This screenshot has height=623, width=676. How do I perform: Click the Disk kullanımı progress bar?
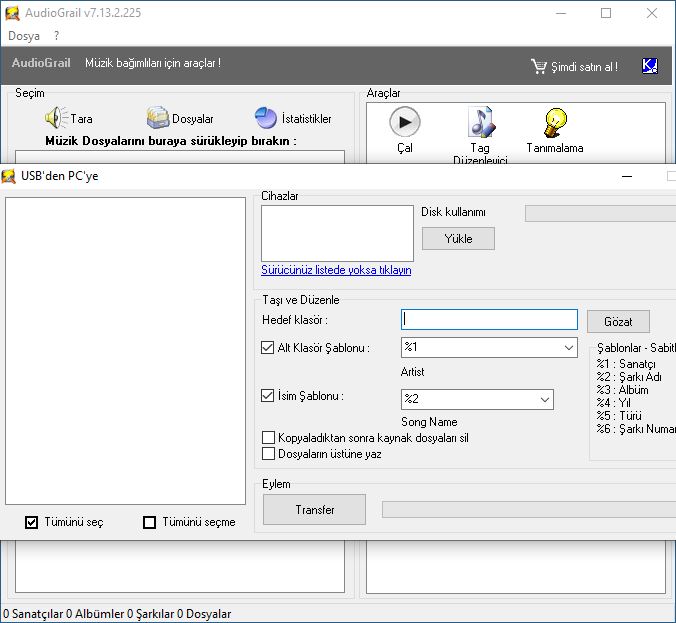[600, 213]
